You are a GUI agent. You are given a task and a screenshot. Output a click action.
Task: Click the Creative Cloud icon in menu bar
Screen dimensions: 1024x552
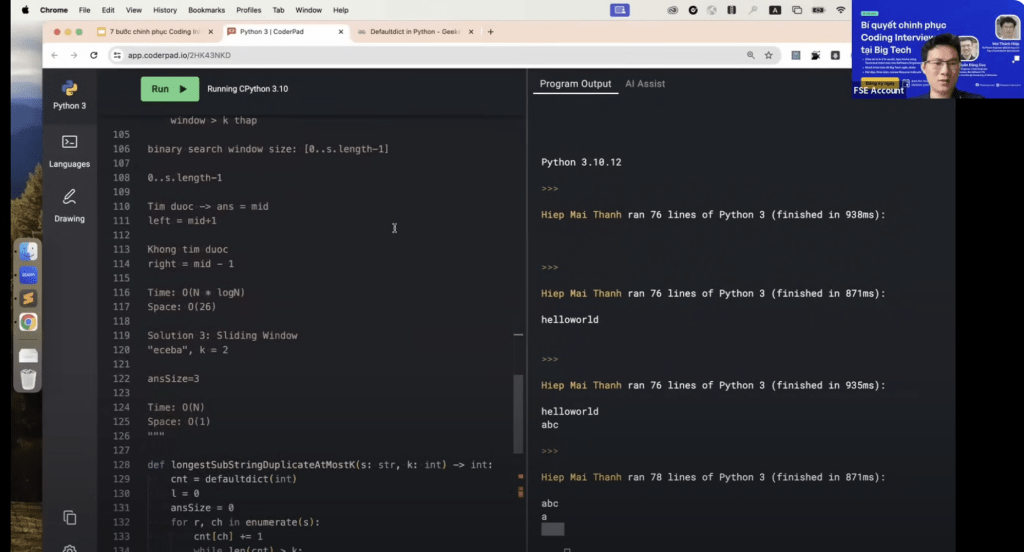(672, 10)
